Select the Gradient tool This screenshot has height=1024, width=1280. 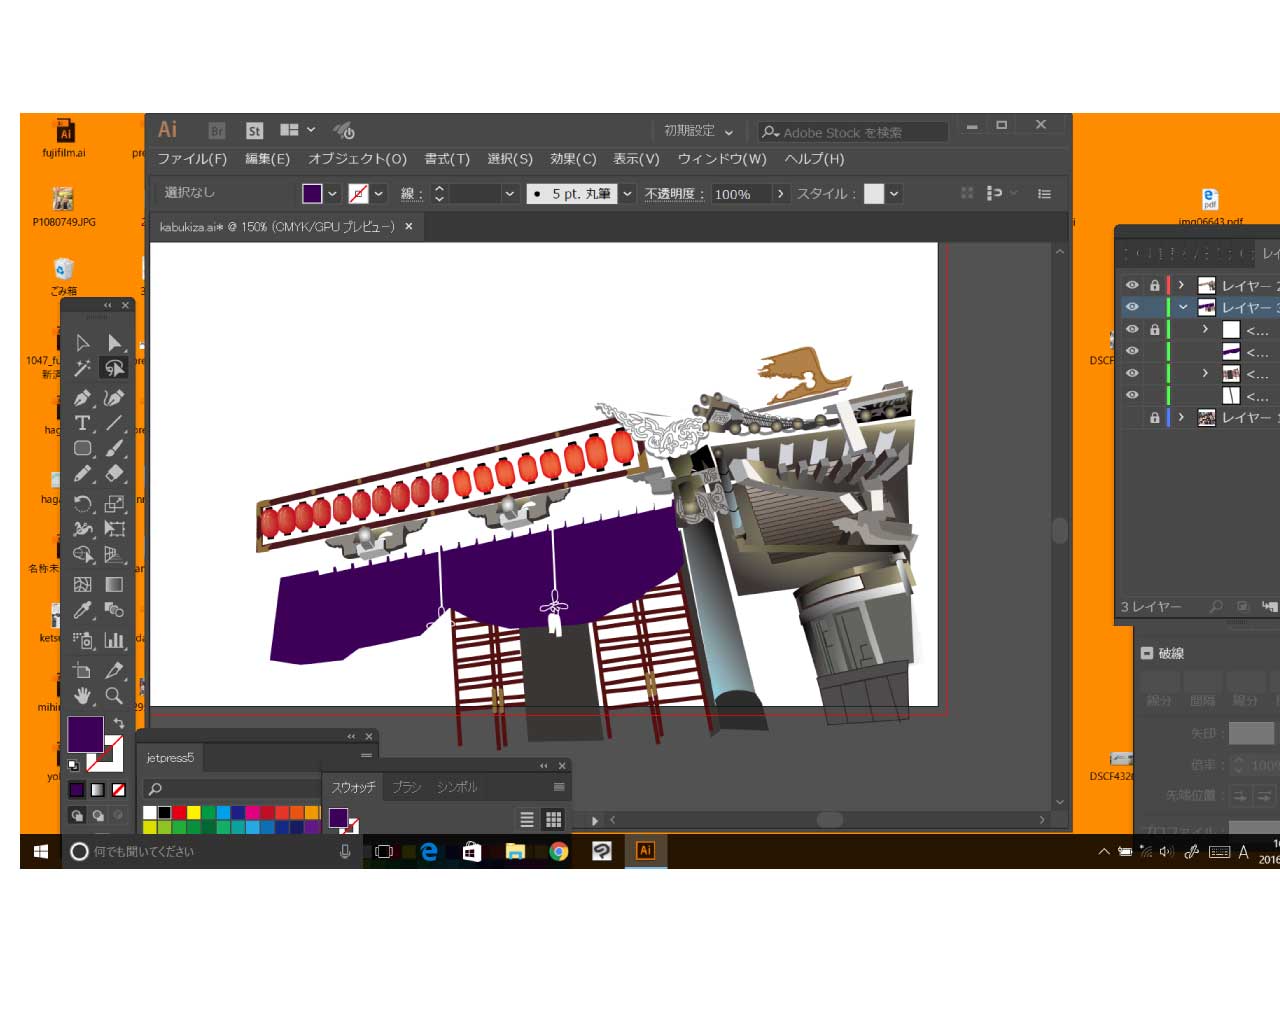click(114, 584)
